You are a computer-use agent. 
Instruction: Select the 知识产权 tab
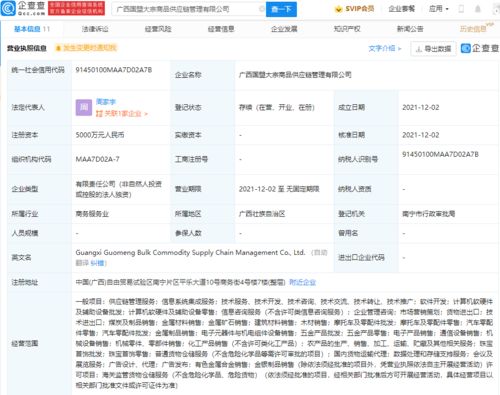(x=347, y=29)
